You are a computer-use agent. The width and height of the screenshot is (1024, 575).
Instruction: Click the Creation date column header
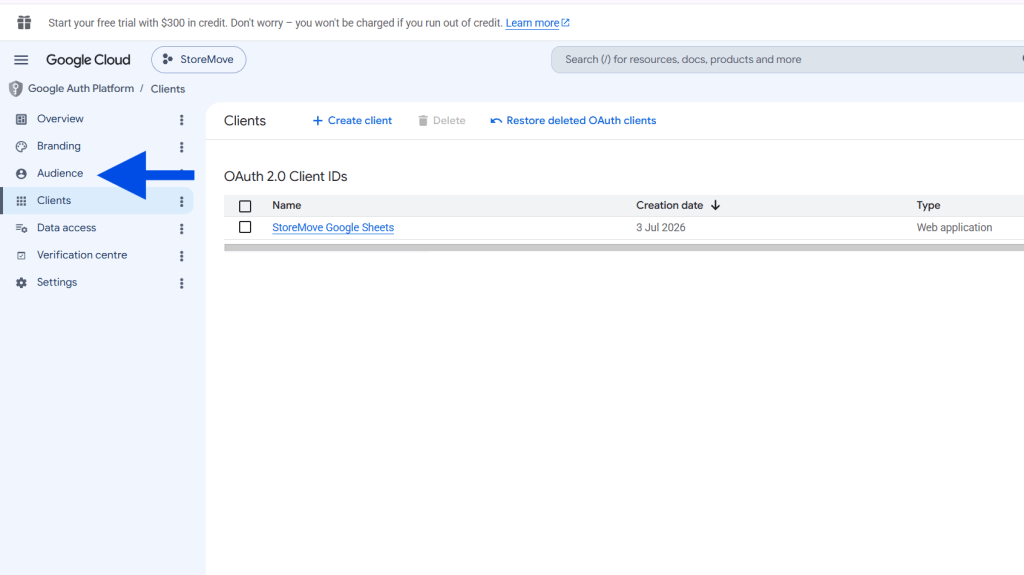tap(669, 205)
